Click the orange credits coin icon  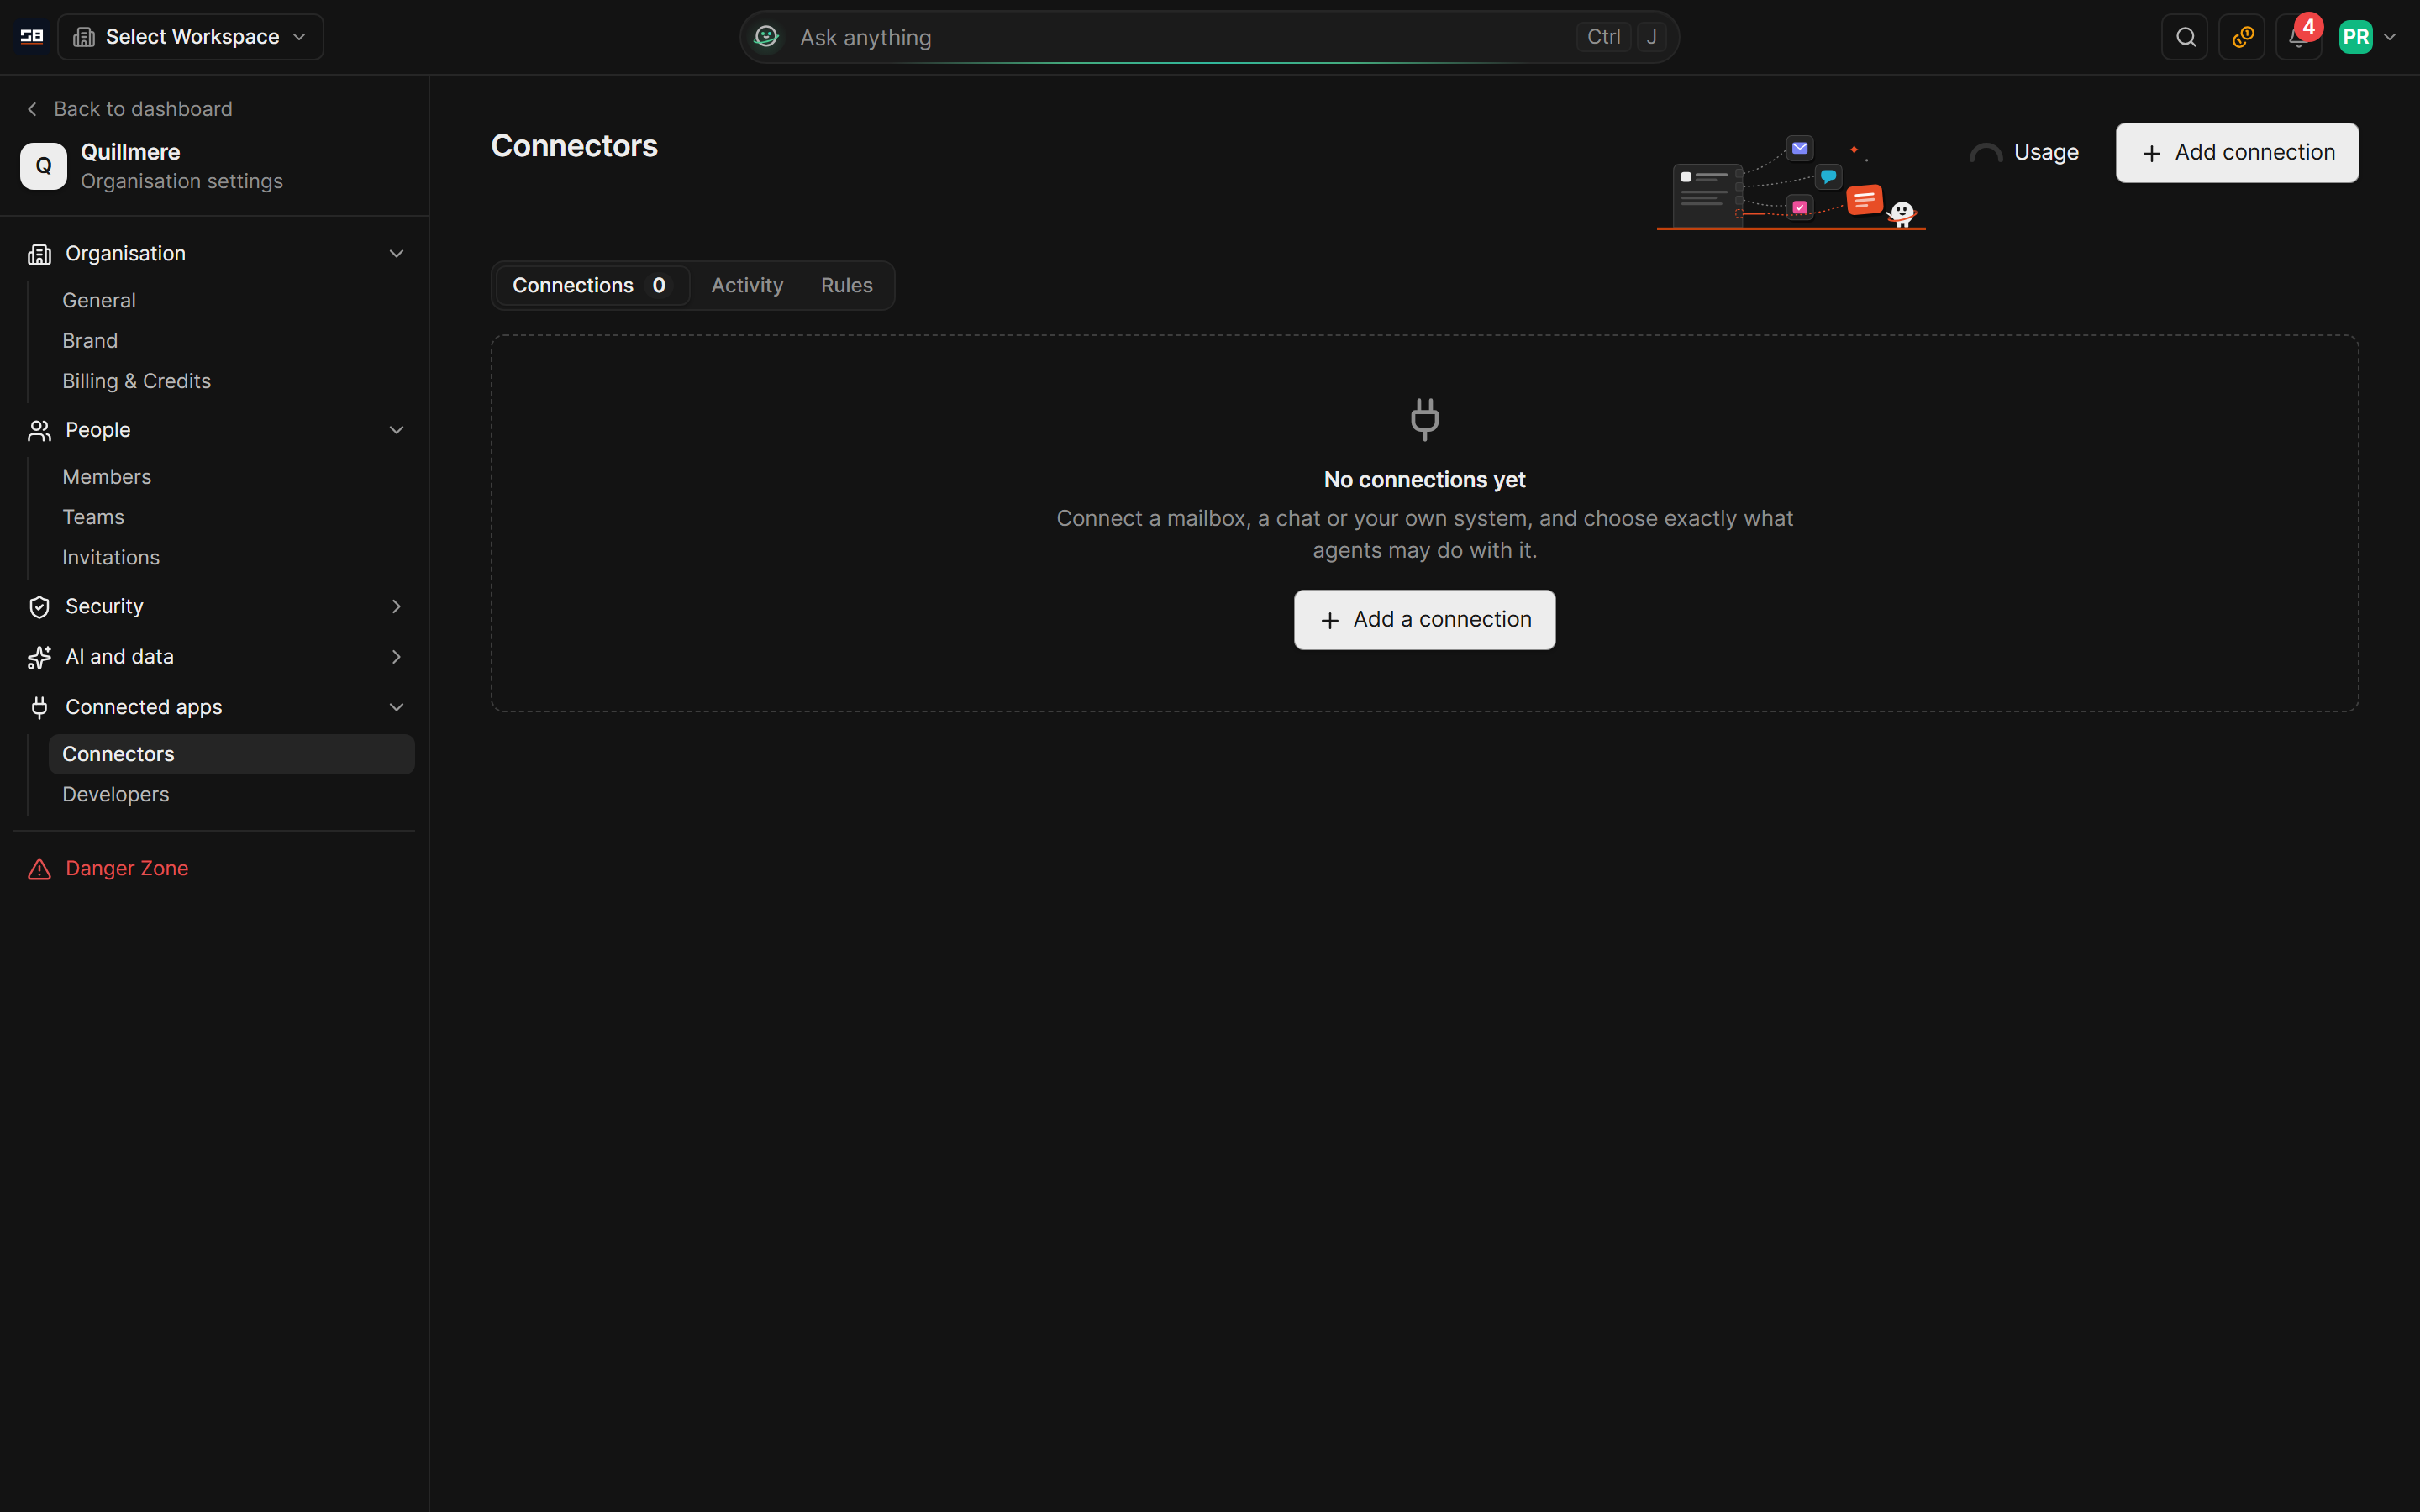point(2242,37)
